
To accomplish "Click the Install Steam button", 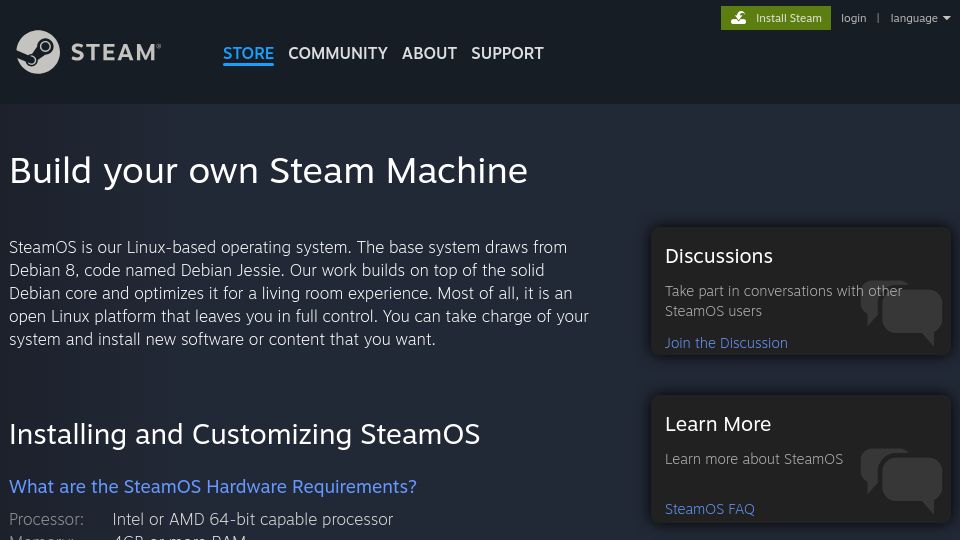I will click(x=776, y=18).
